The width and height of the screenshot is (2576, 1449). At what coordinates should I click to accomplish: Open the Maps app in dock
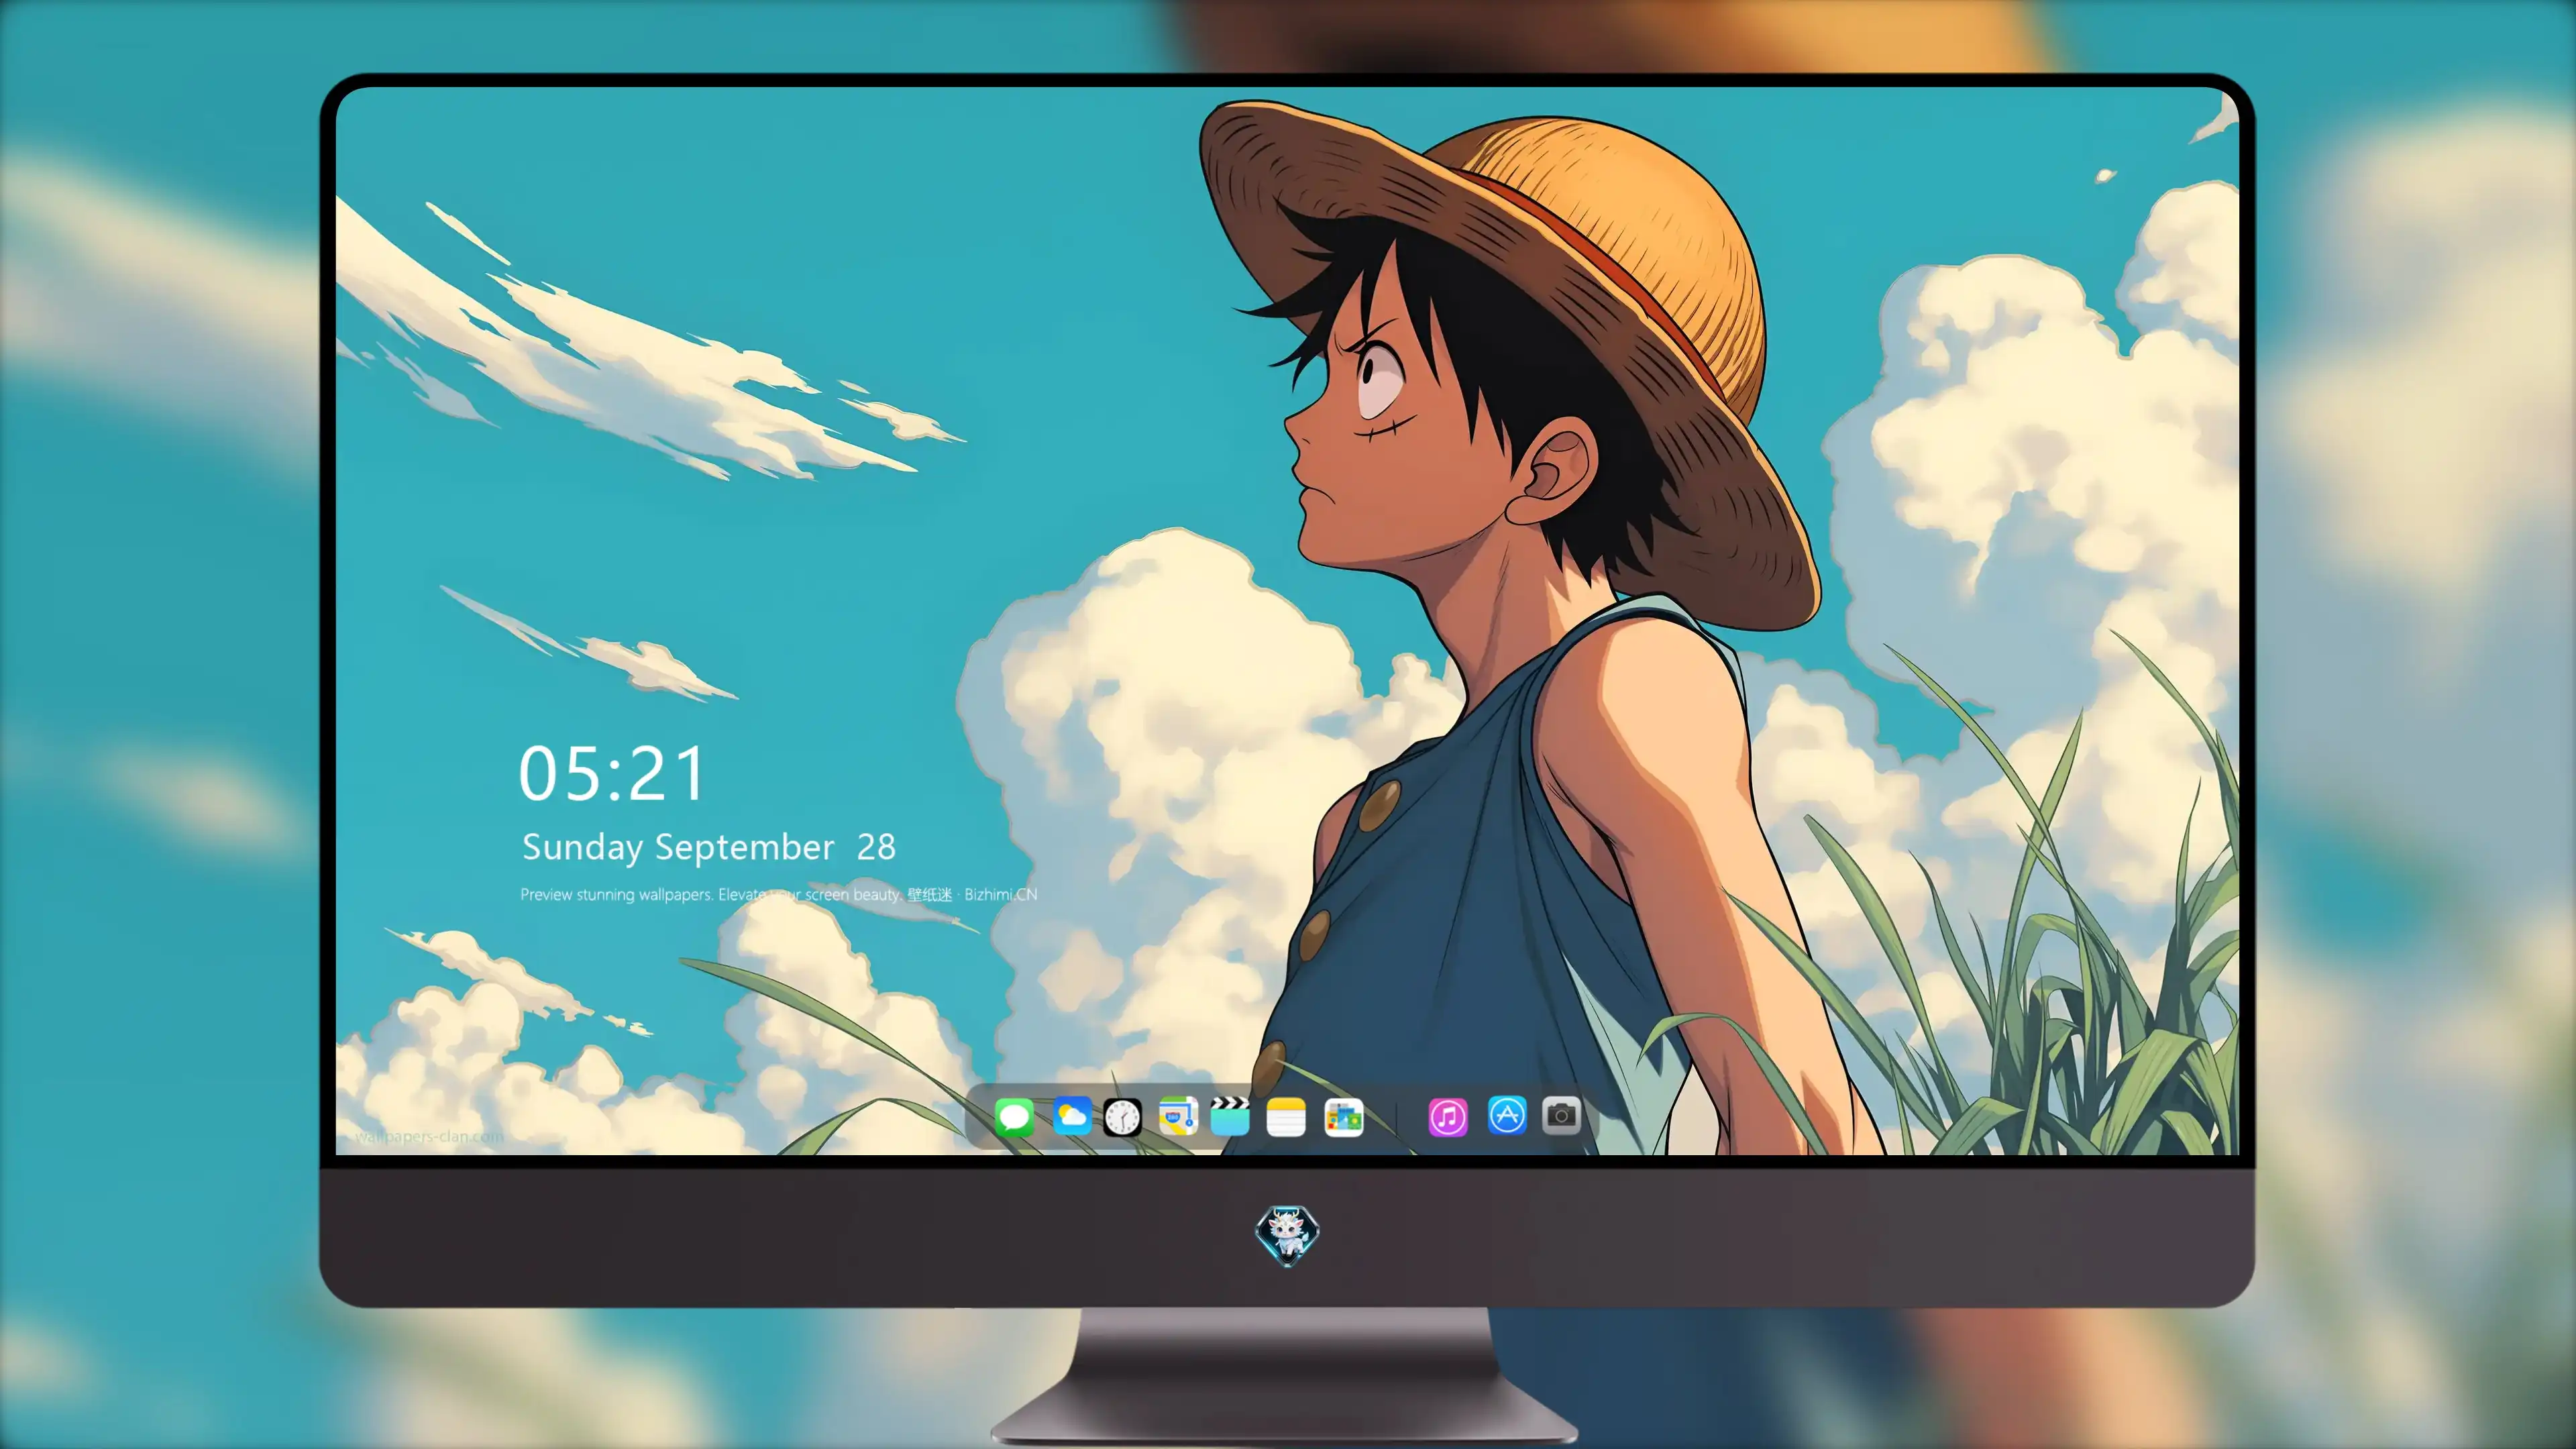click(x=1178, y=1116)
